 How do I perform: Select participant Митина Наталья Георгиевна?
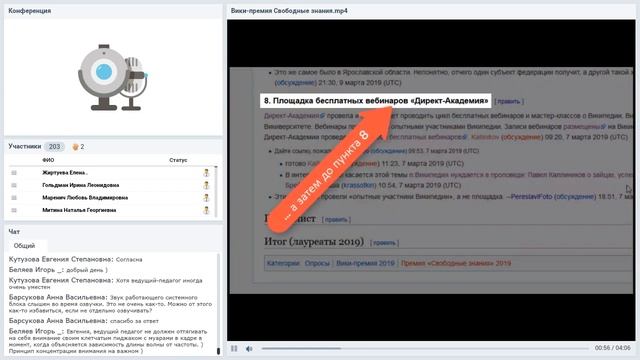point(79,210)
